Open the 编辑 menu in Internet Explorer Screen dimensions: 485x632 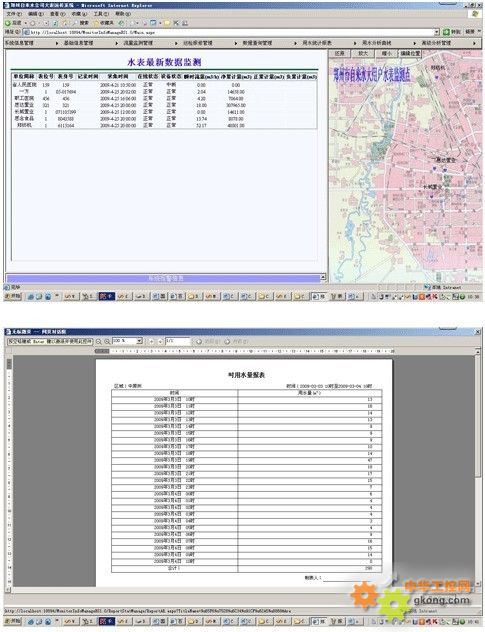[x=35, y=14]
